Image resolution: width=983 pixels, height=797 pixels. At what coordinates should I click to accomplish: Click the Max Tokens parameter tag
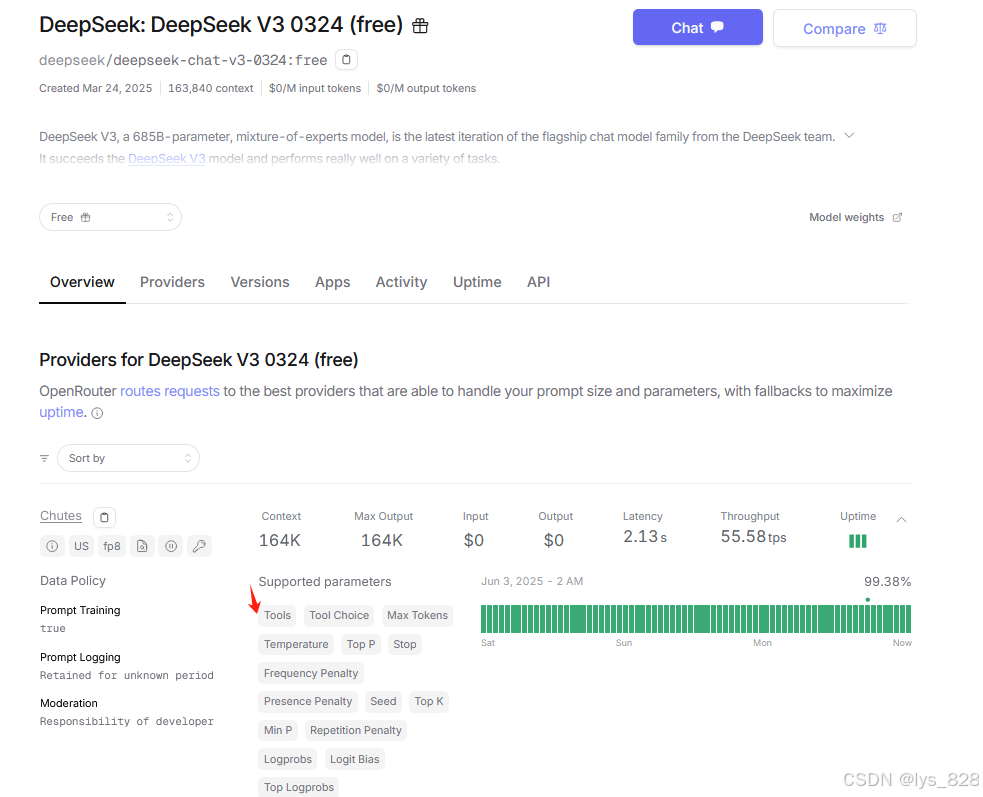418,615
